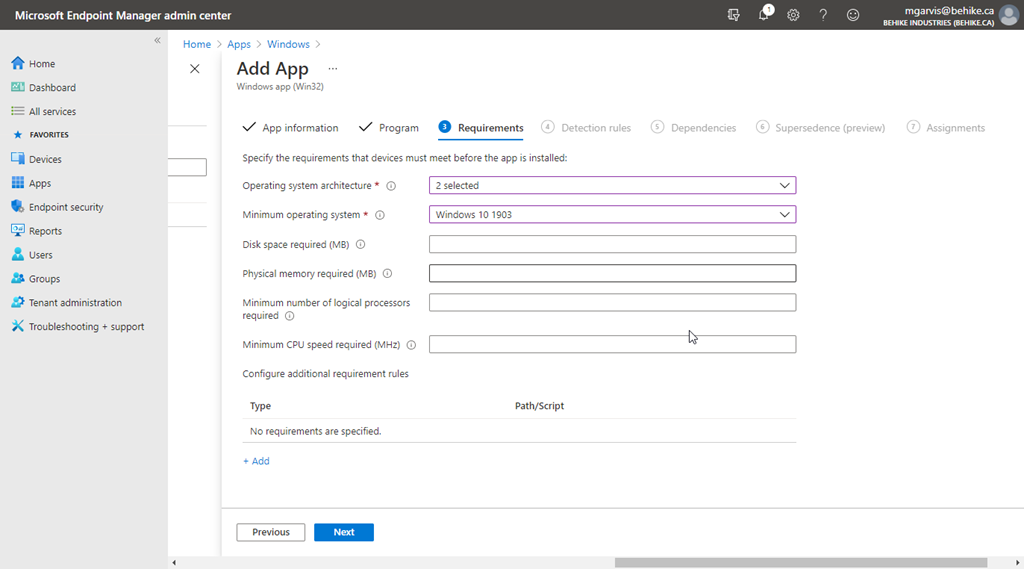Collapse the left navigation sidebar
This screenshot has width=1024, height=569.
(157, 40)
